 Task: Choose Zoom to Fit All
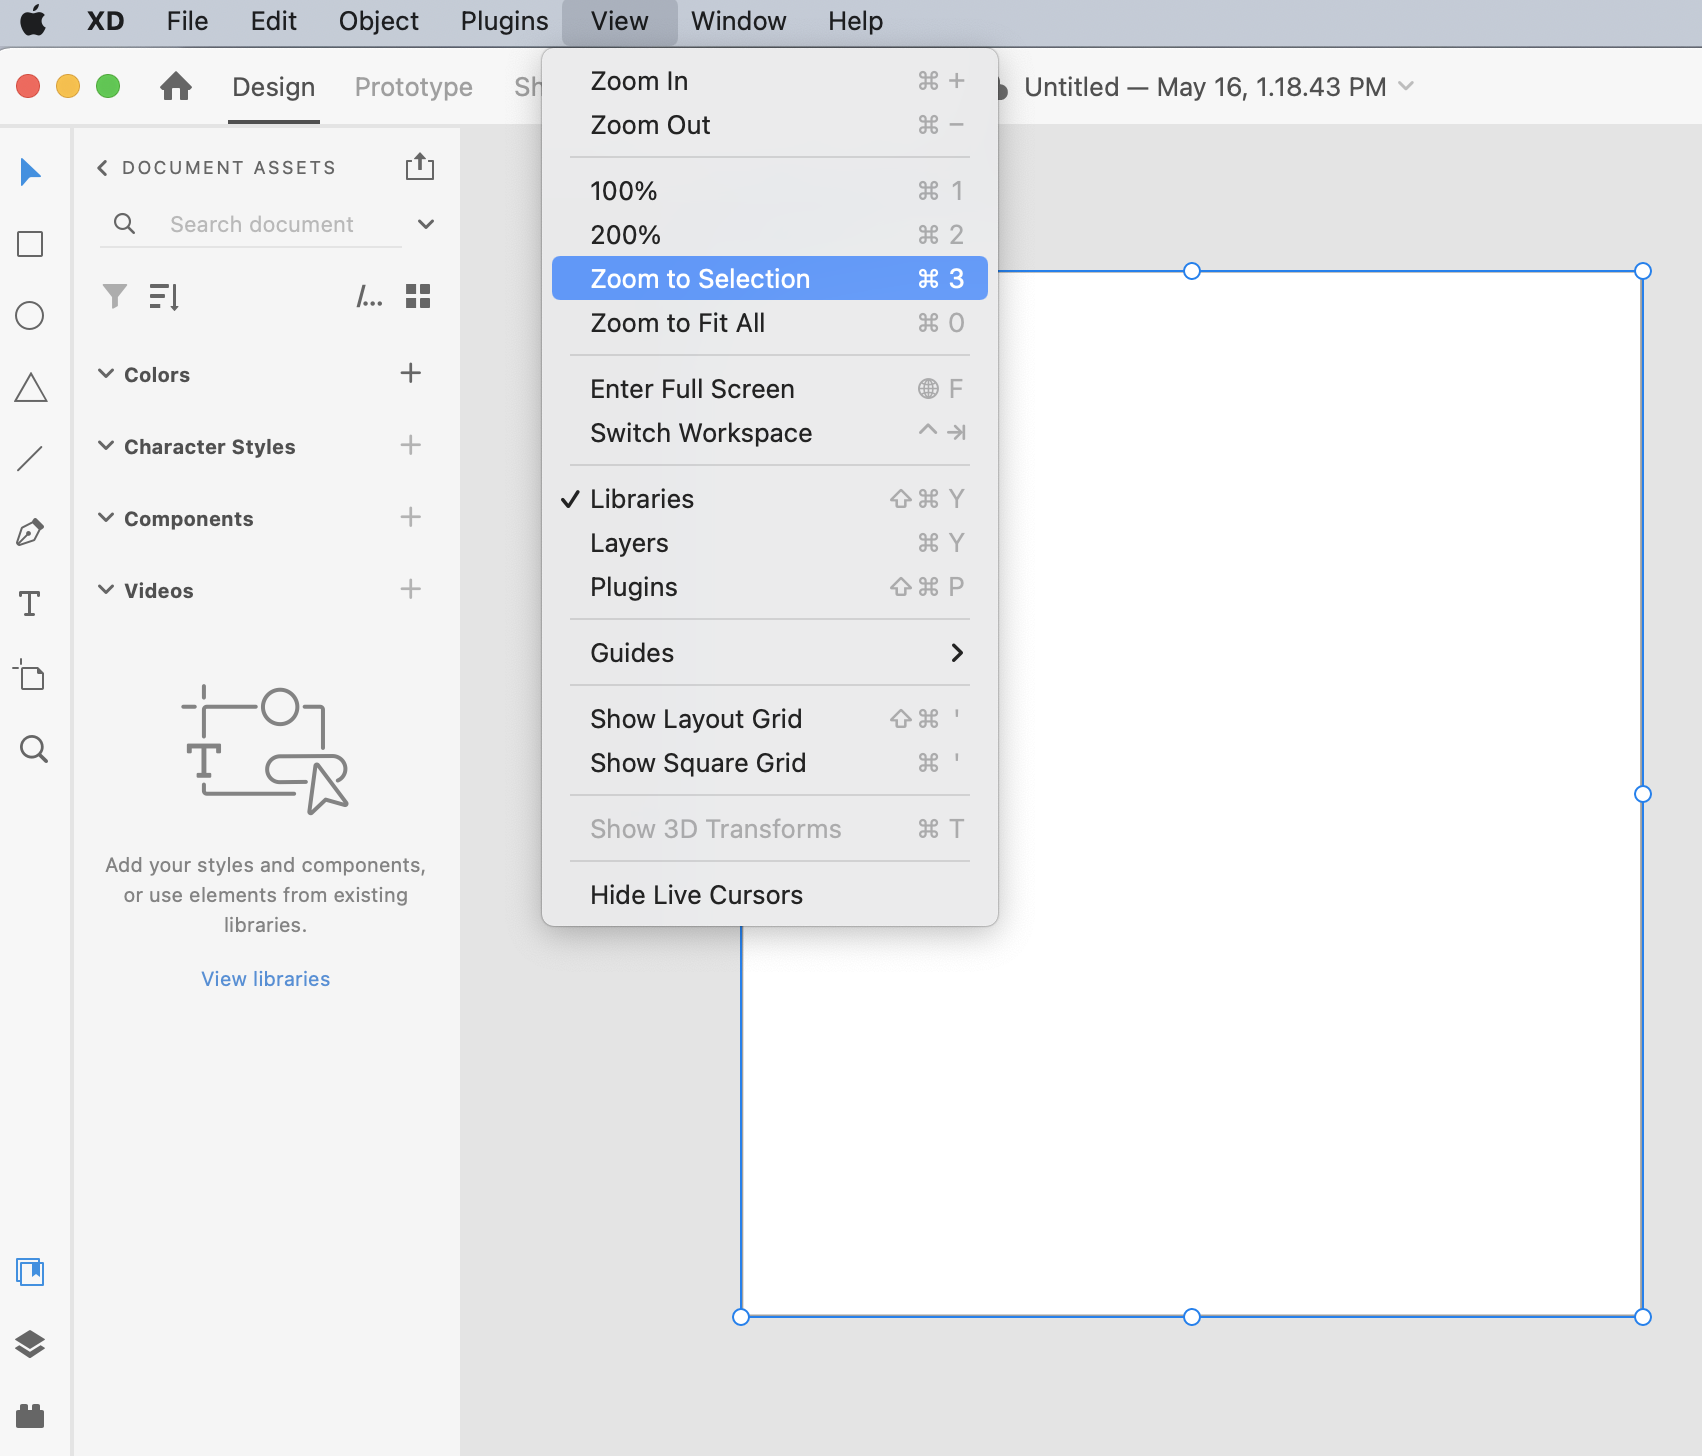pyautogui.click(x=678, y=323)
